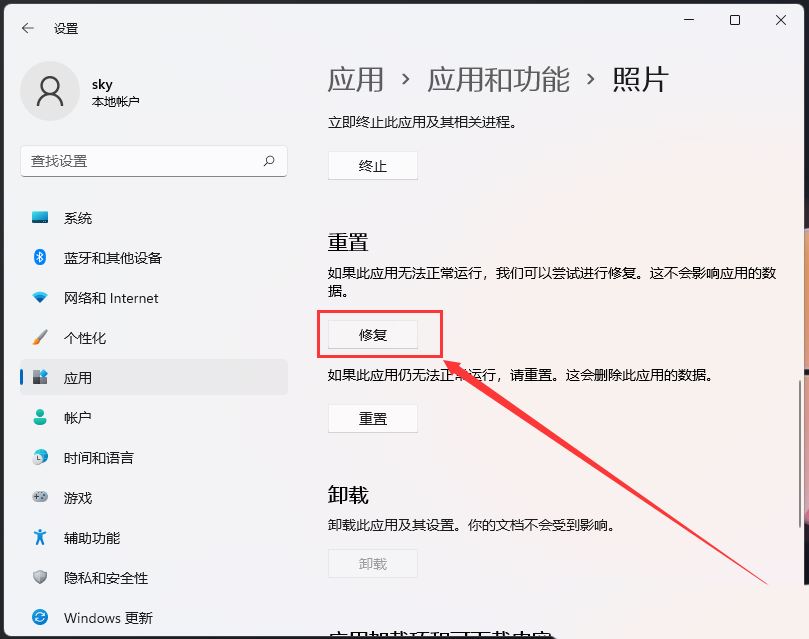Navigate to 应用和功能 breadcrumb

(x=498, y=80)
